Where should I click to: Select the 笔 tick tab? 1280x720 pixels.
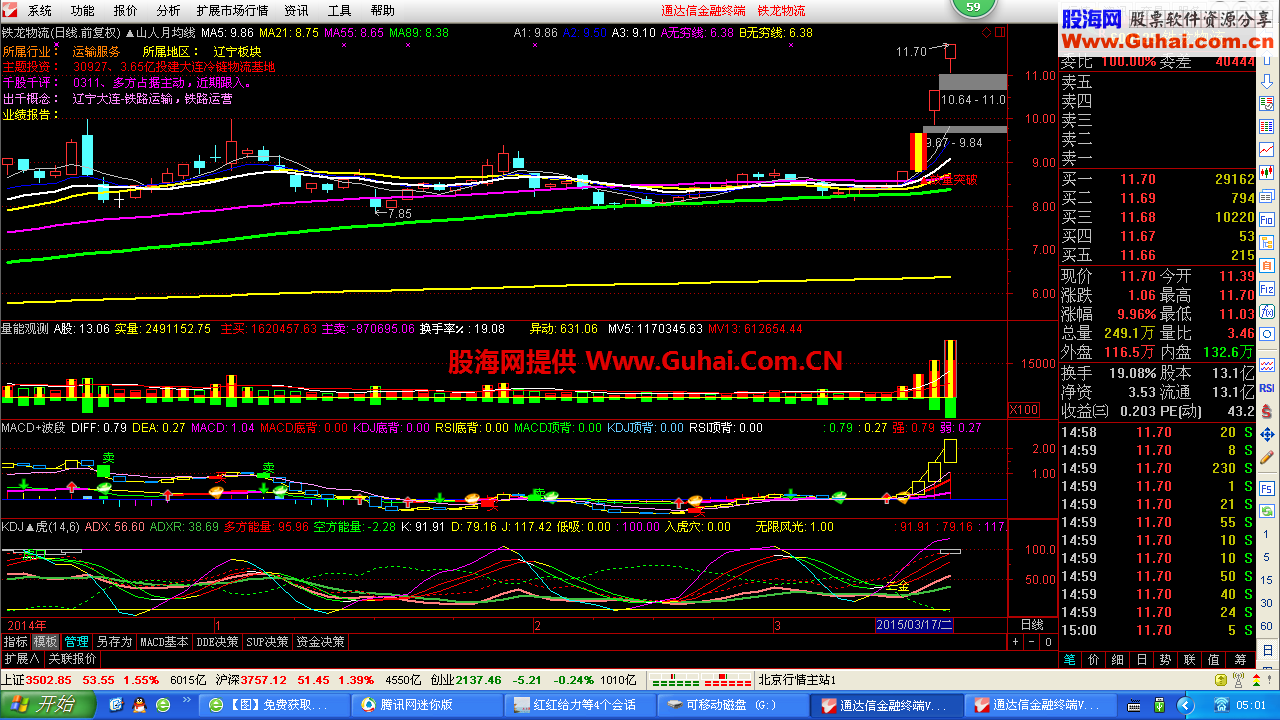(x=1070, y=660)
